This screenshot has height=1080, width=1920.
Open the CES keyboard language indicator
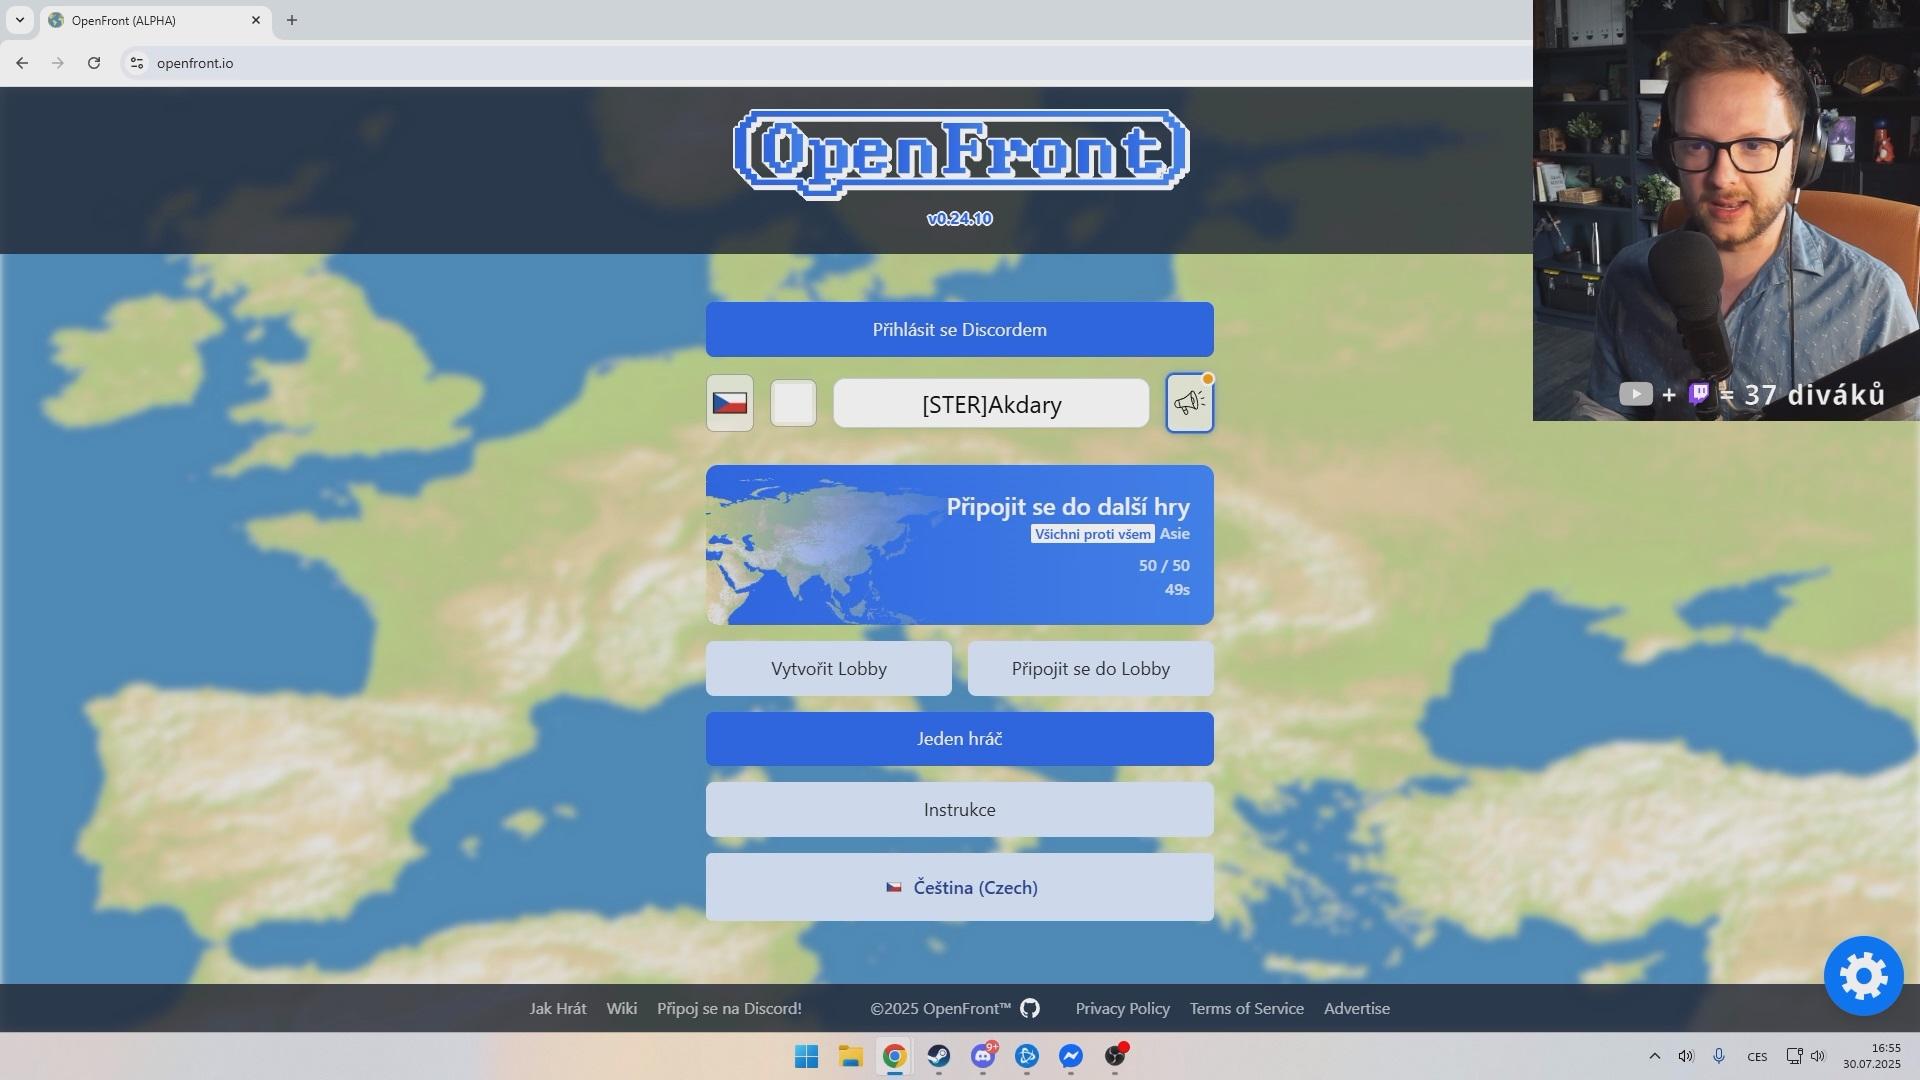click(x=1757, y=1057)
